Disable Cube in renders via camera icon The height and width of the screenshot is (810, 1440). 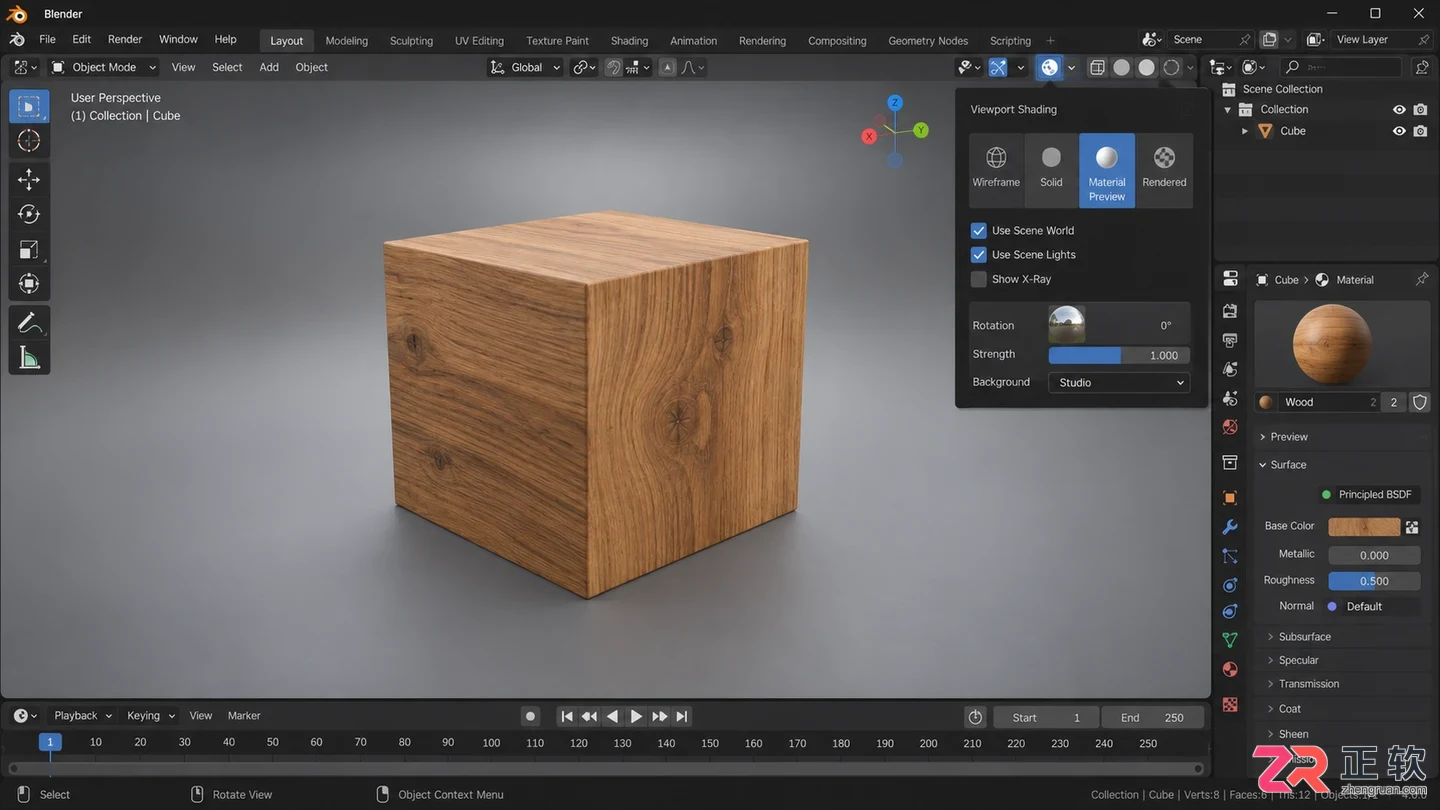pyautogui.click(x=1420, y=131)
